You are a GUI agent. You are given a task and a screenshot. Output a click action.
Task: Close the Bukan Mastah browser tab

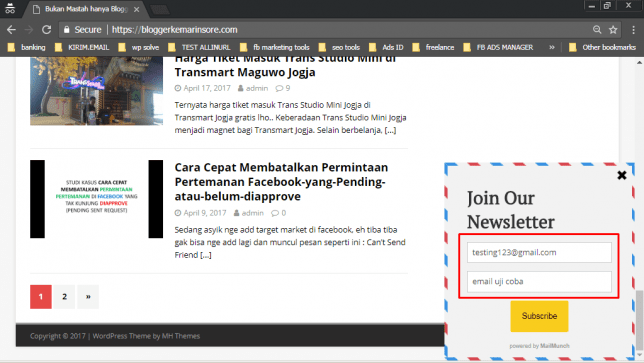pos(136,9)
